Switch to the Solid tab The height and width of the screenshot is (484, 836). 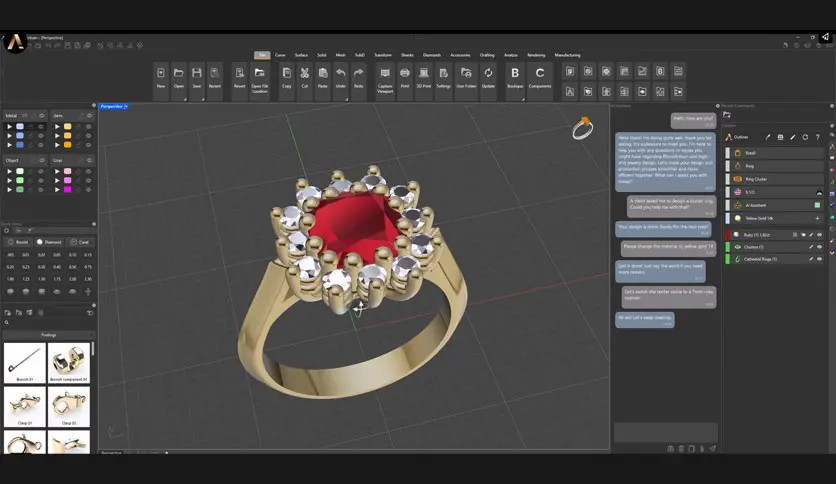321,55
